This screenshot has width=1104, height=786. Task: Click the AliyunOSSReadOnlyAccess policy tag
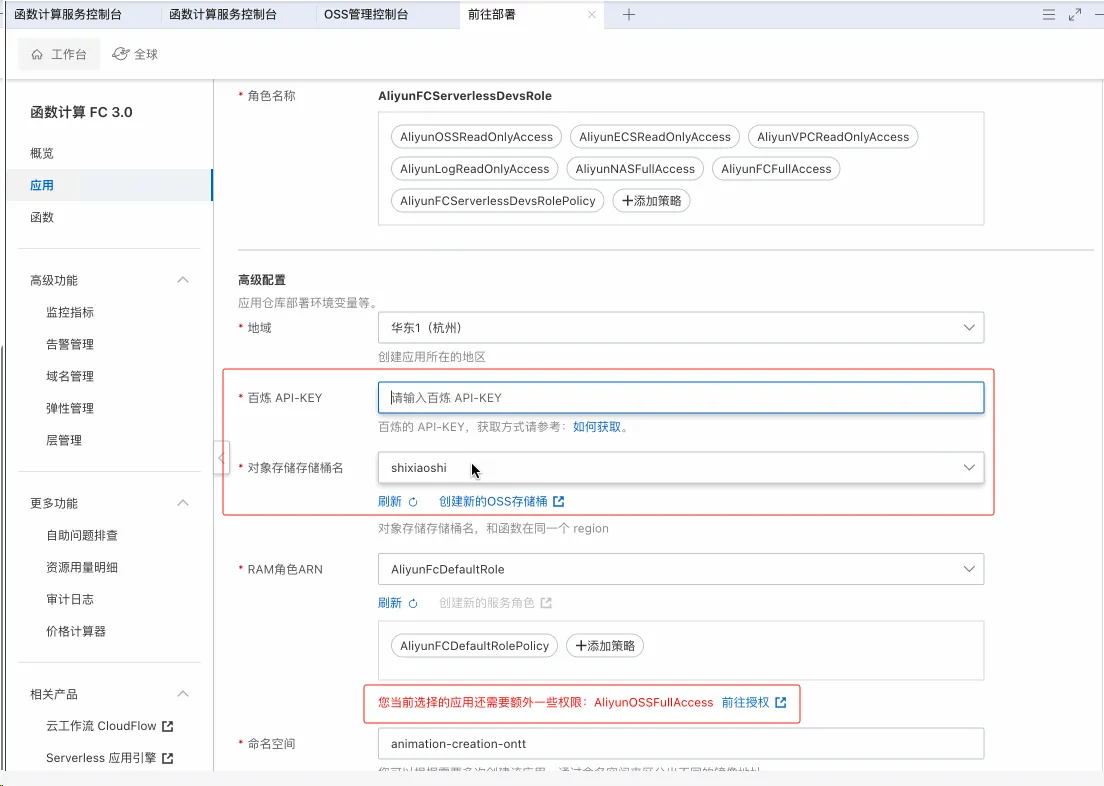[x=477, y=137]
